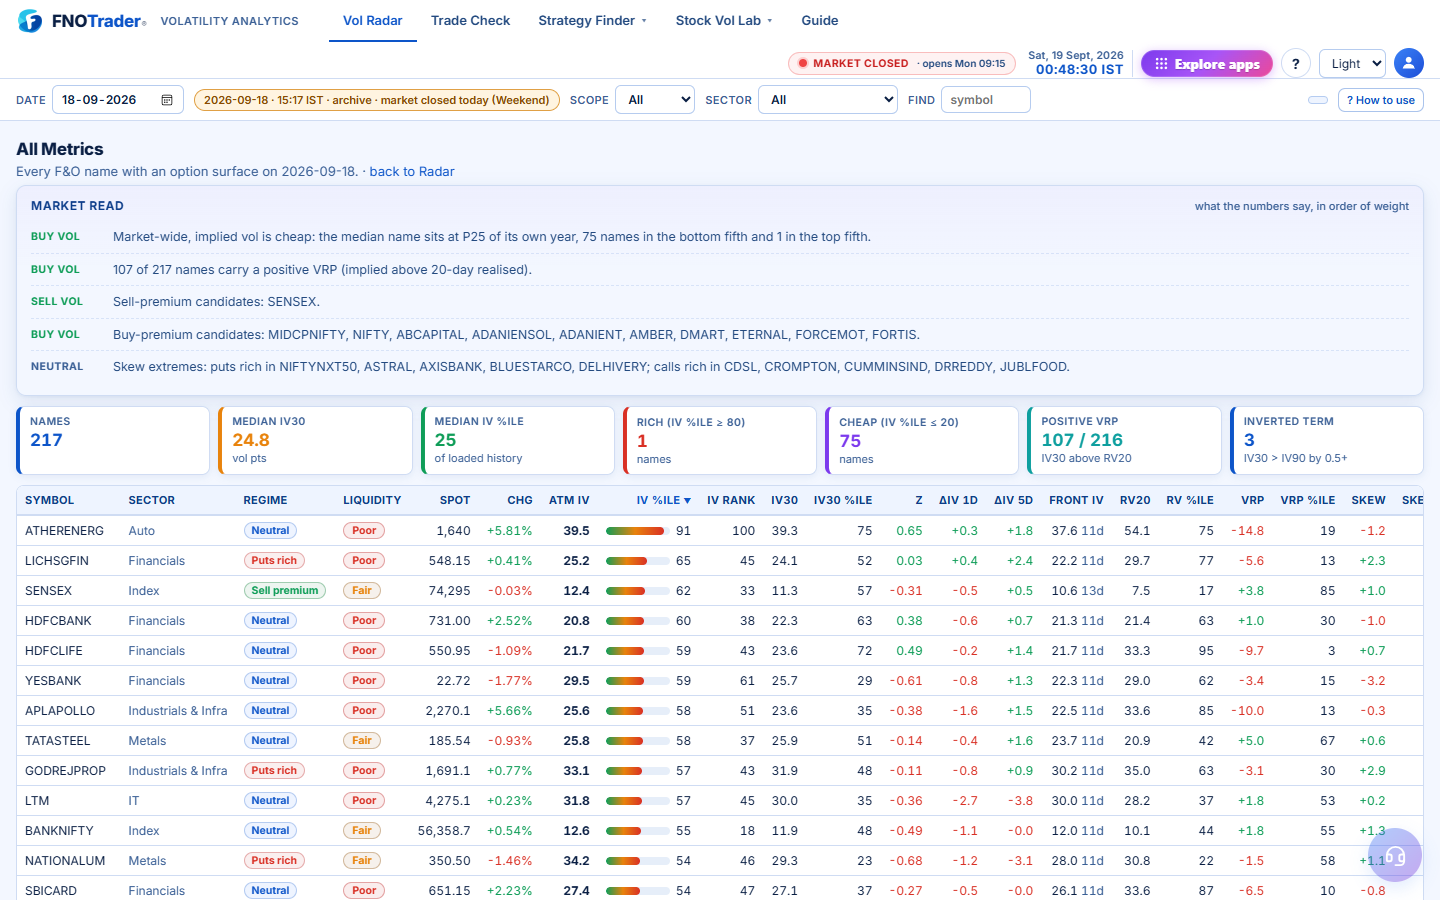This screenshot has width=1440, height=900.
Task: Expand the Sector All dropdown
Action: [828, 100]
